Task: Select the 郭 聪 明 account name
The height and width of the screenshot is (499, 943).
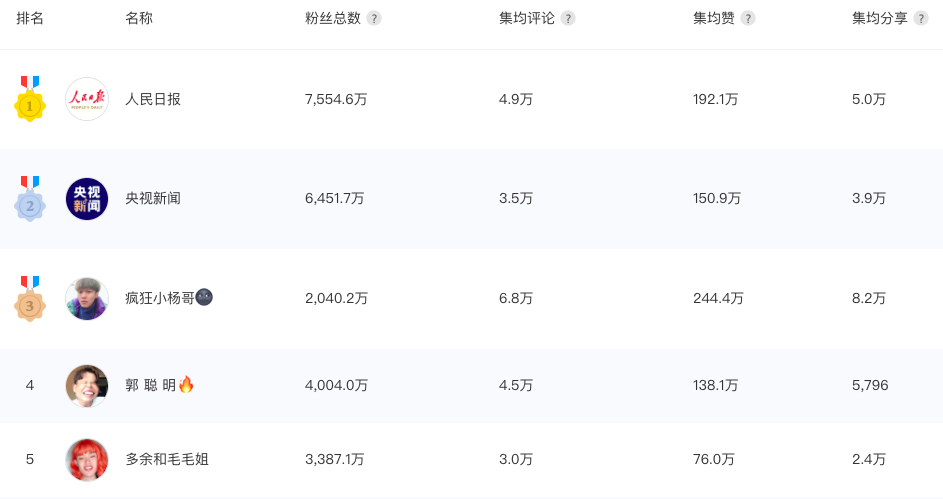Action: click(151, 385)
